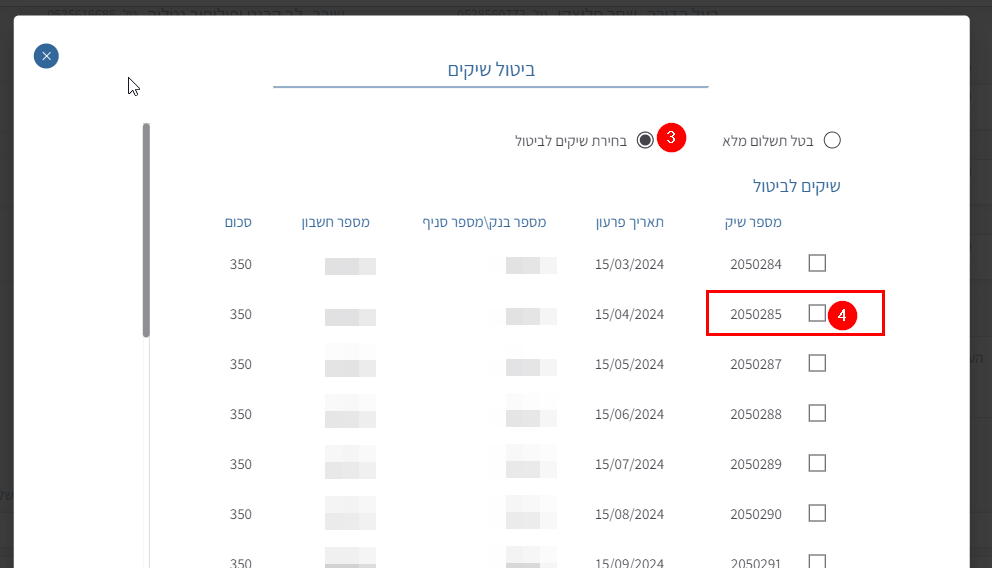Image resolution: width=992 pixels, height=568 pixels.
Task: Enable the checkbox next to check 2050288
Action: pyautogui.click(x=817, y=413)
